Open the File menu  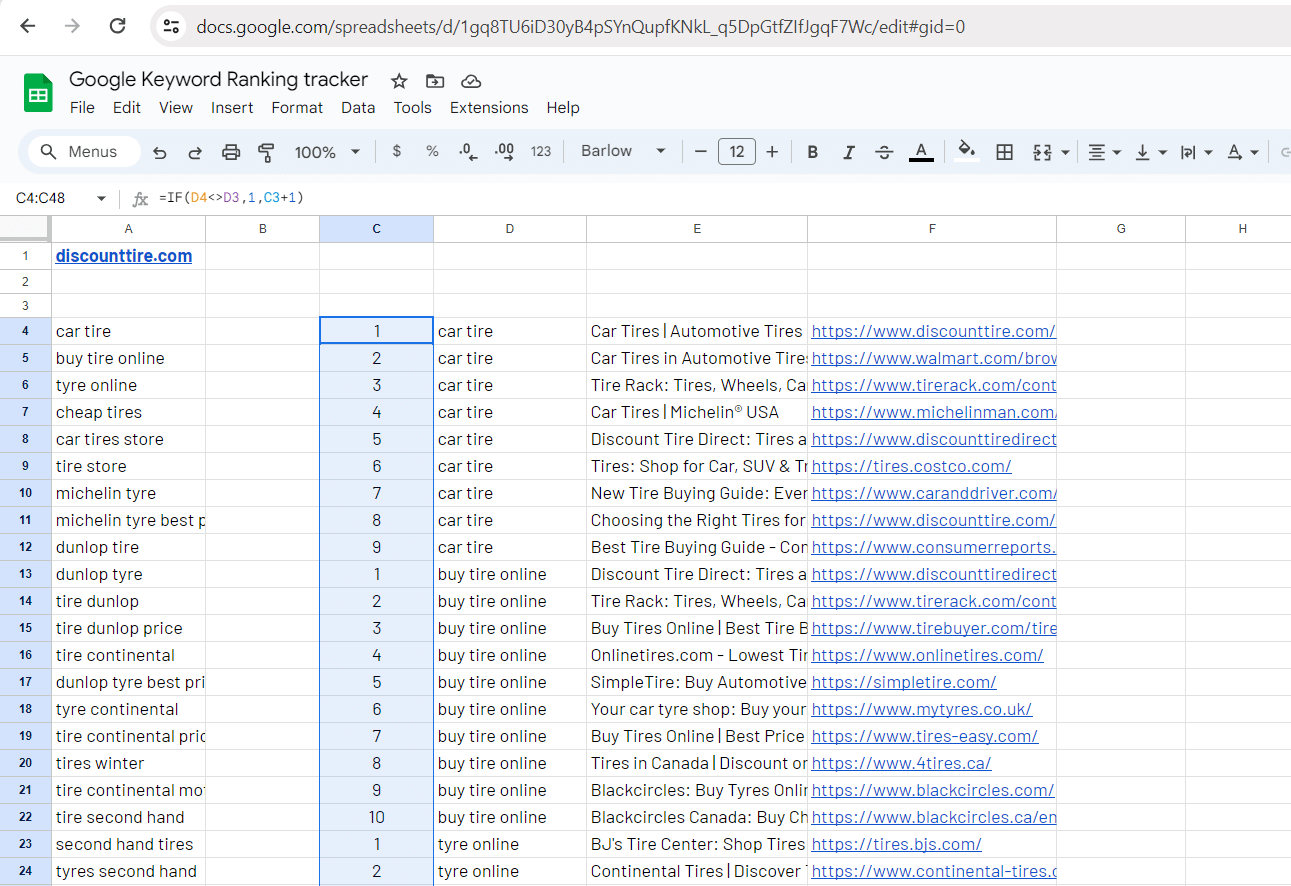coord(83,108)
